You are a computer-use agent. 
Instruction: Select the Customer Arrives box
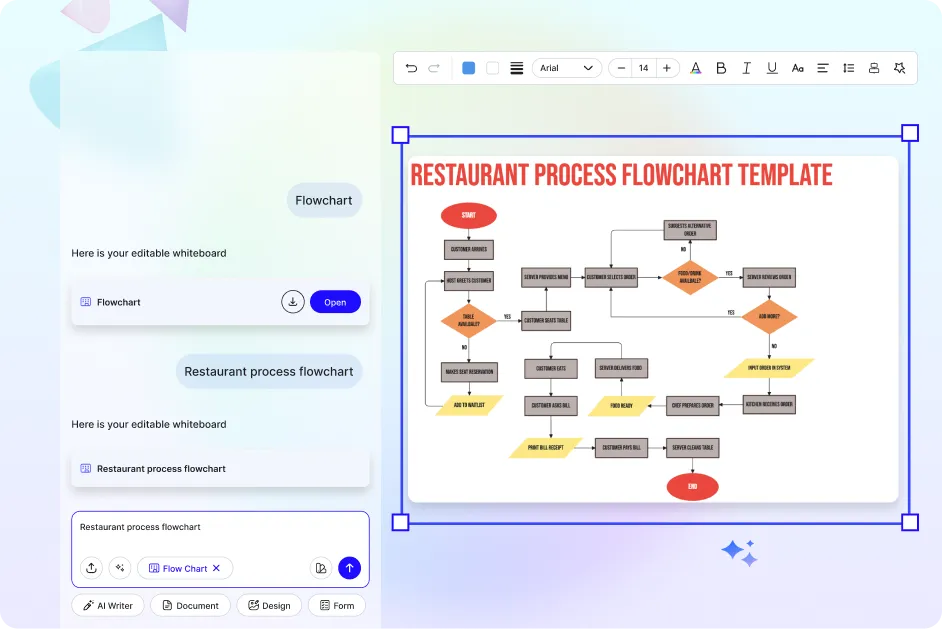pyautogui.click(x=469, y=249)
